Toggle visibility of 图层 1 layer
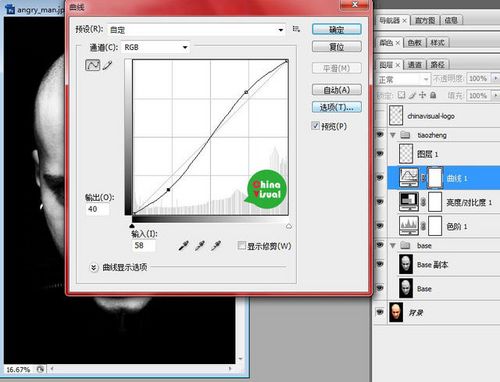Image resolution: width=500 pixels, height=382 pixels. tap(380, 153)
